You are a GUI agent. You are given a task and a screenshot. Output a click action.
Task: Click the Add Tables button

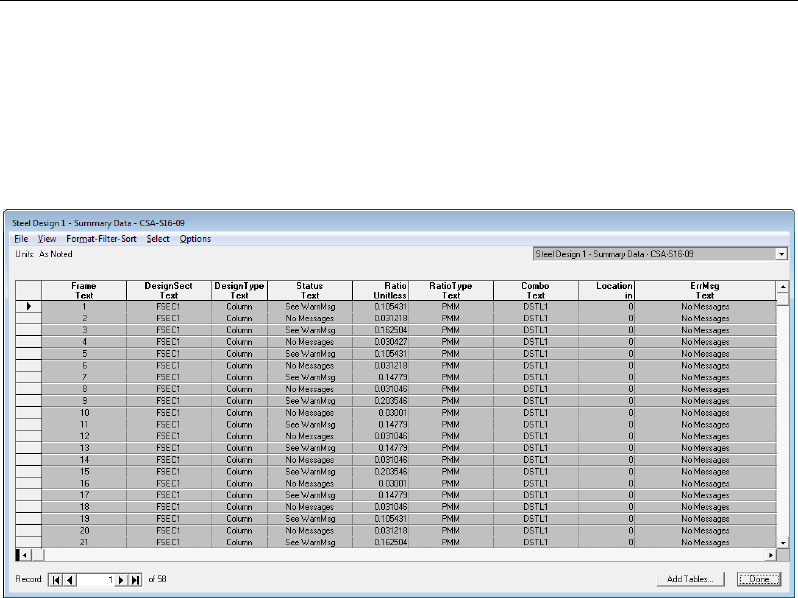(690, 579)
